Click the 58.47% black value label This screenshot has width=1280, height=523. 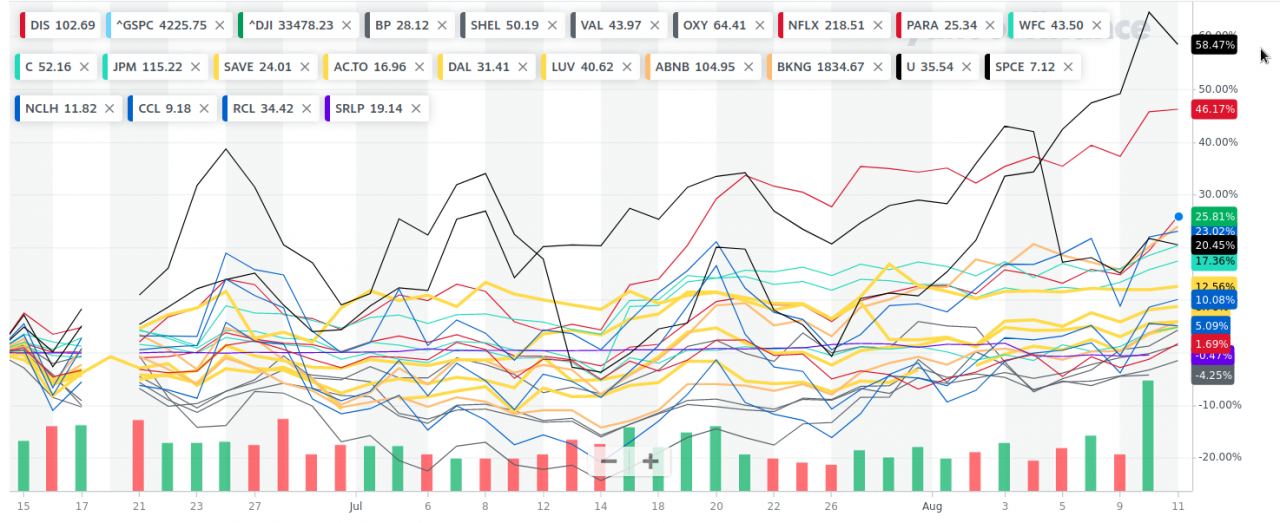tap(1214, 45)
